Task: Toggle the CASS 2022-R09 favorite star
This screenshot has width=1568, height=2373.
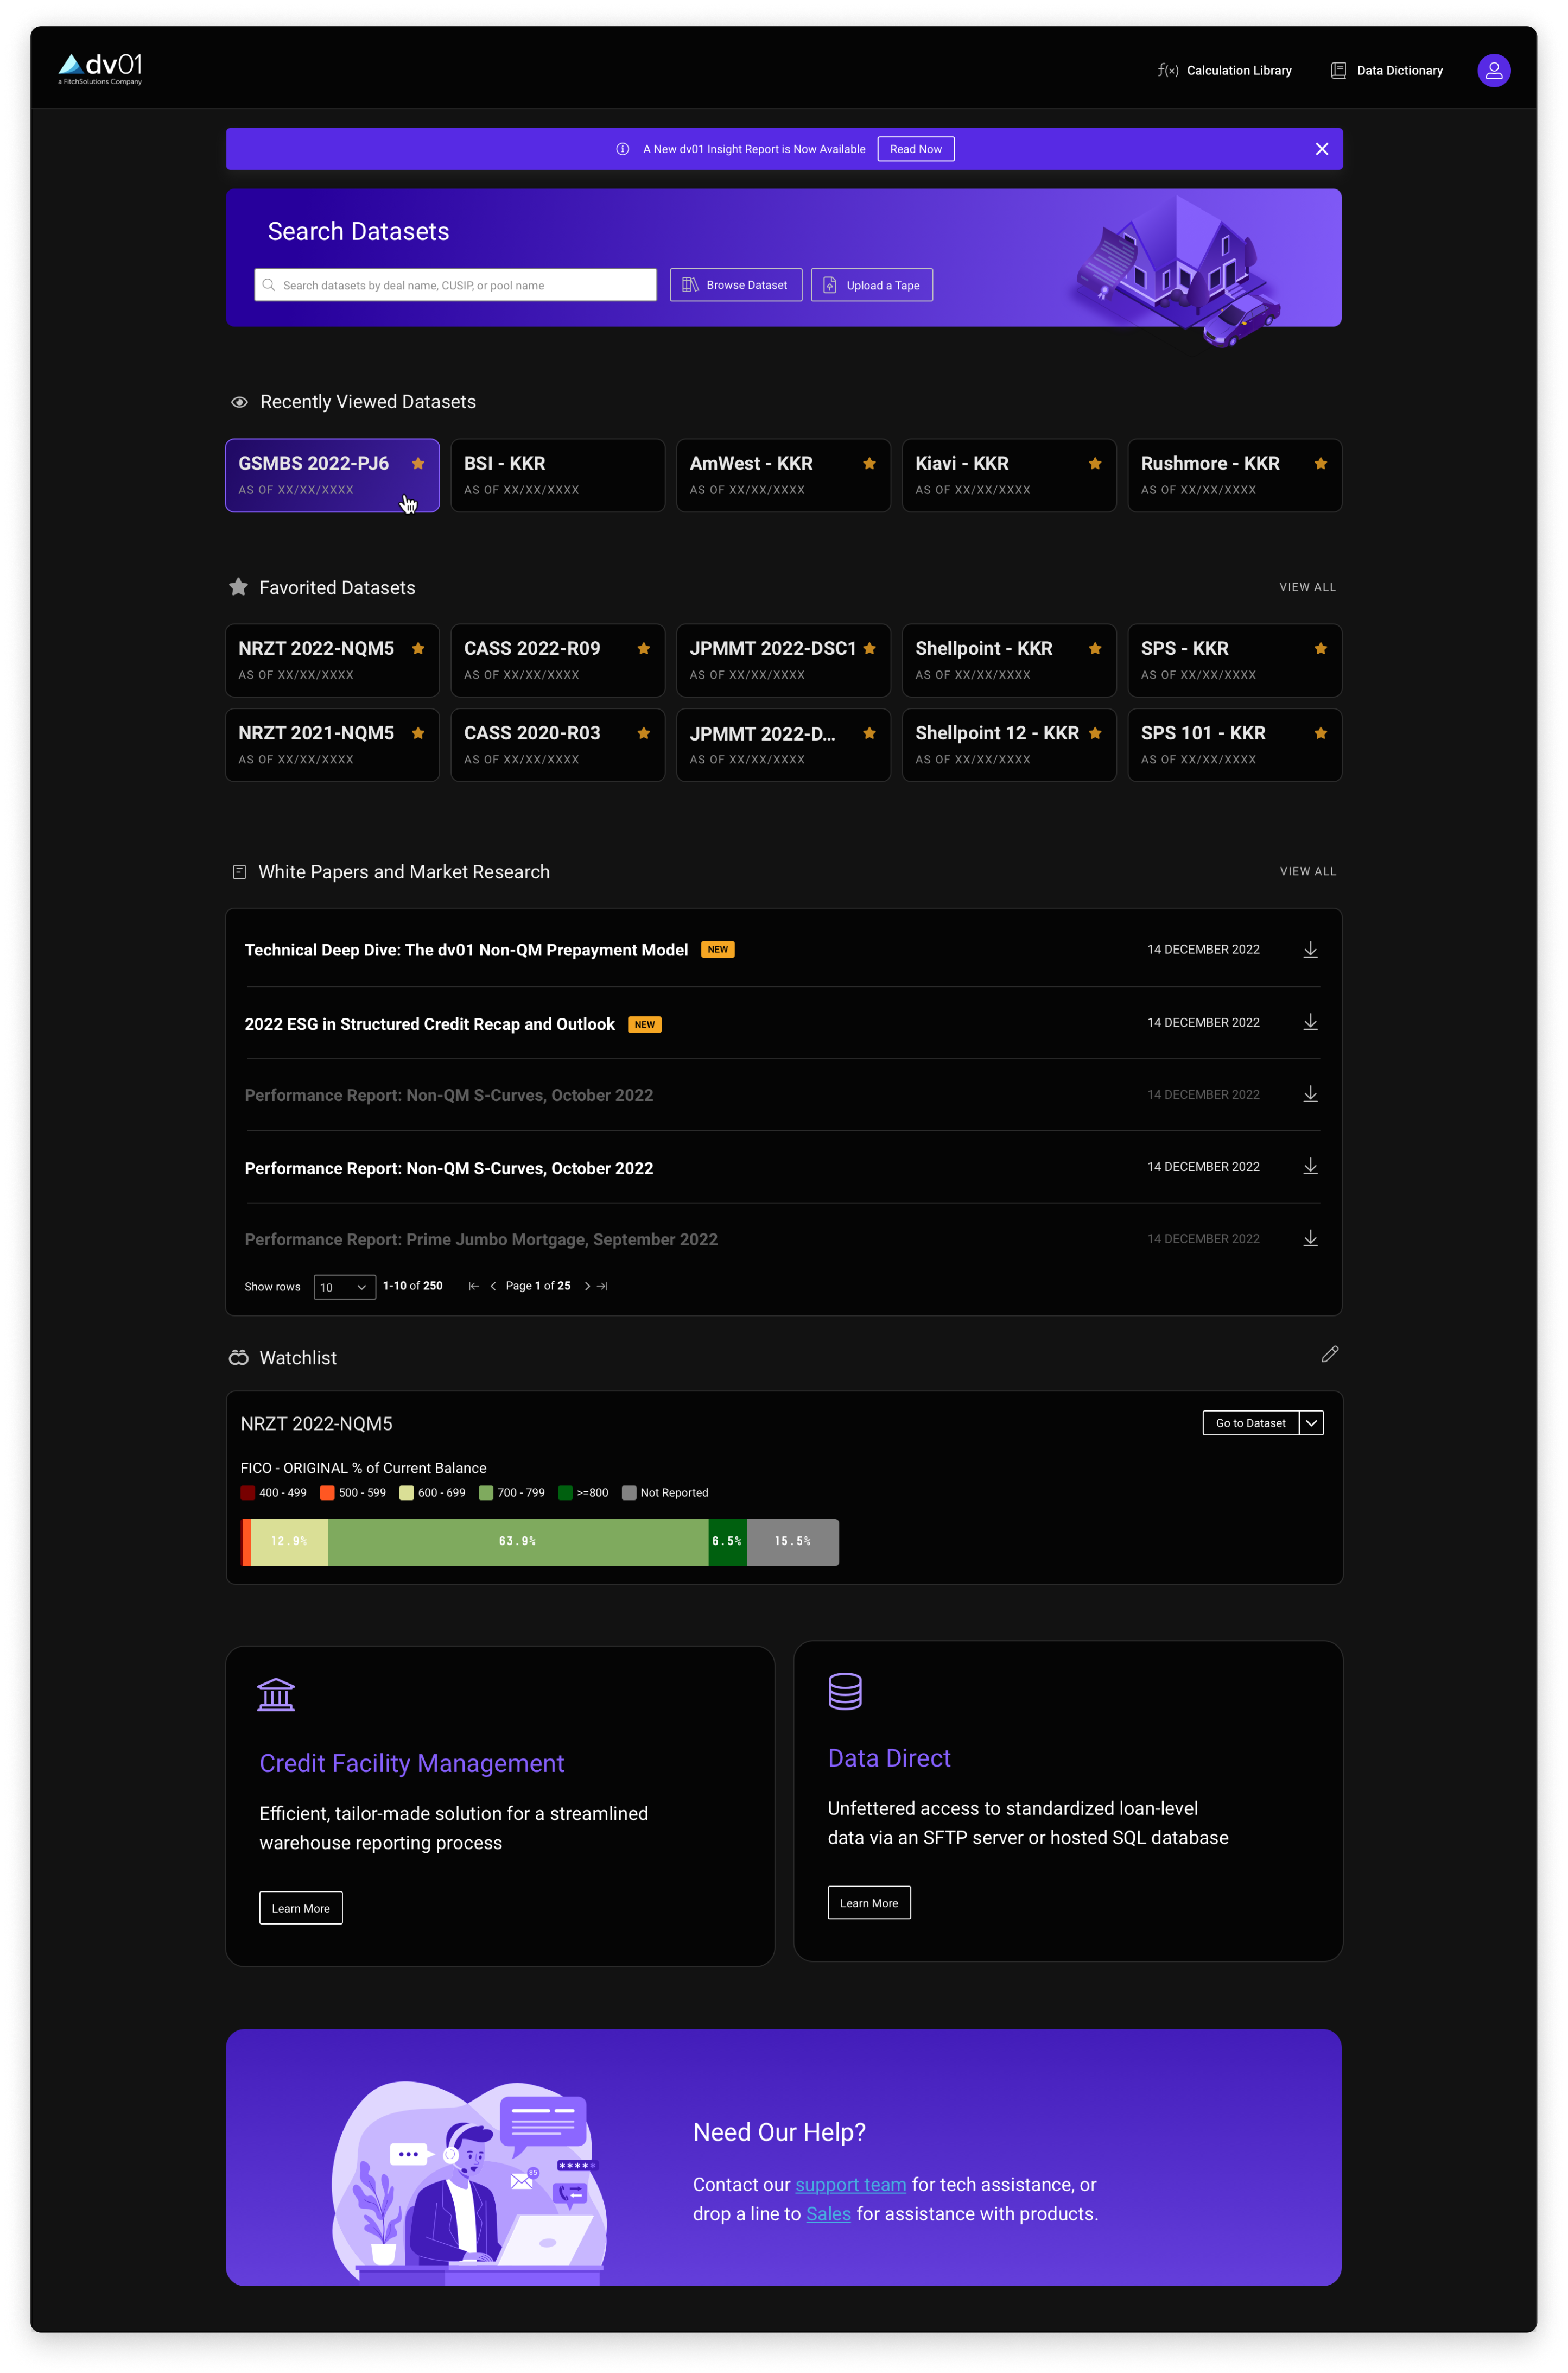Action: [644, 648]
